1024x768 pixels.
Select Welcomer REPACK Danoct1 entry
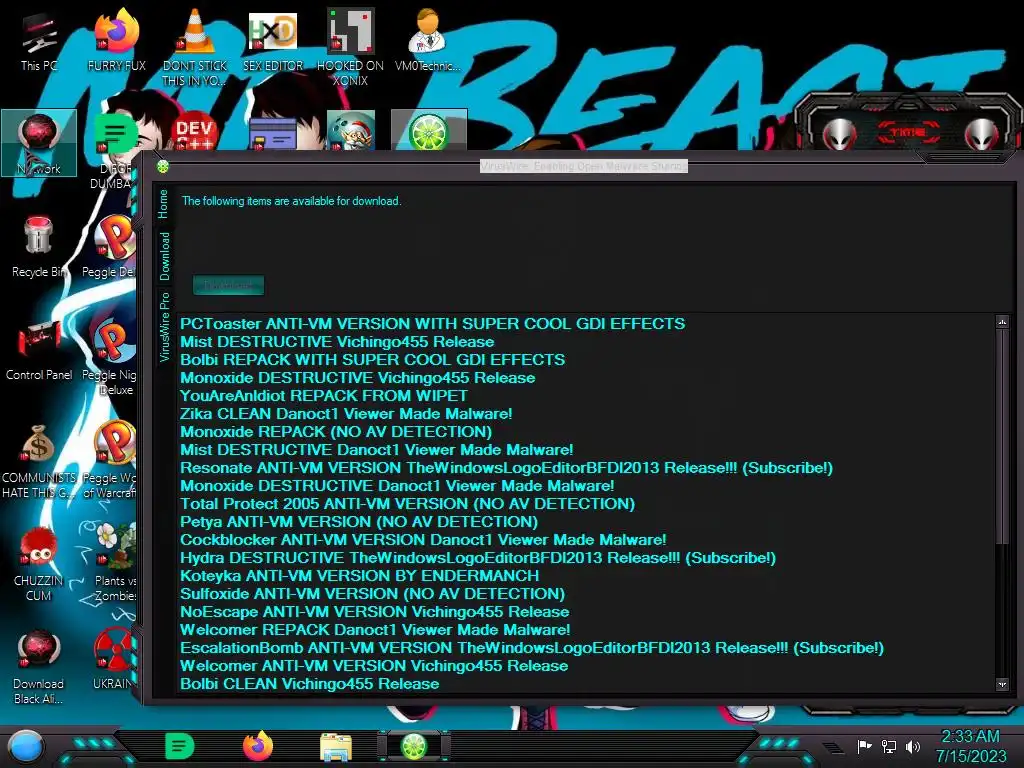[375, 630]
